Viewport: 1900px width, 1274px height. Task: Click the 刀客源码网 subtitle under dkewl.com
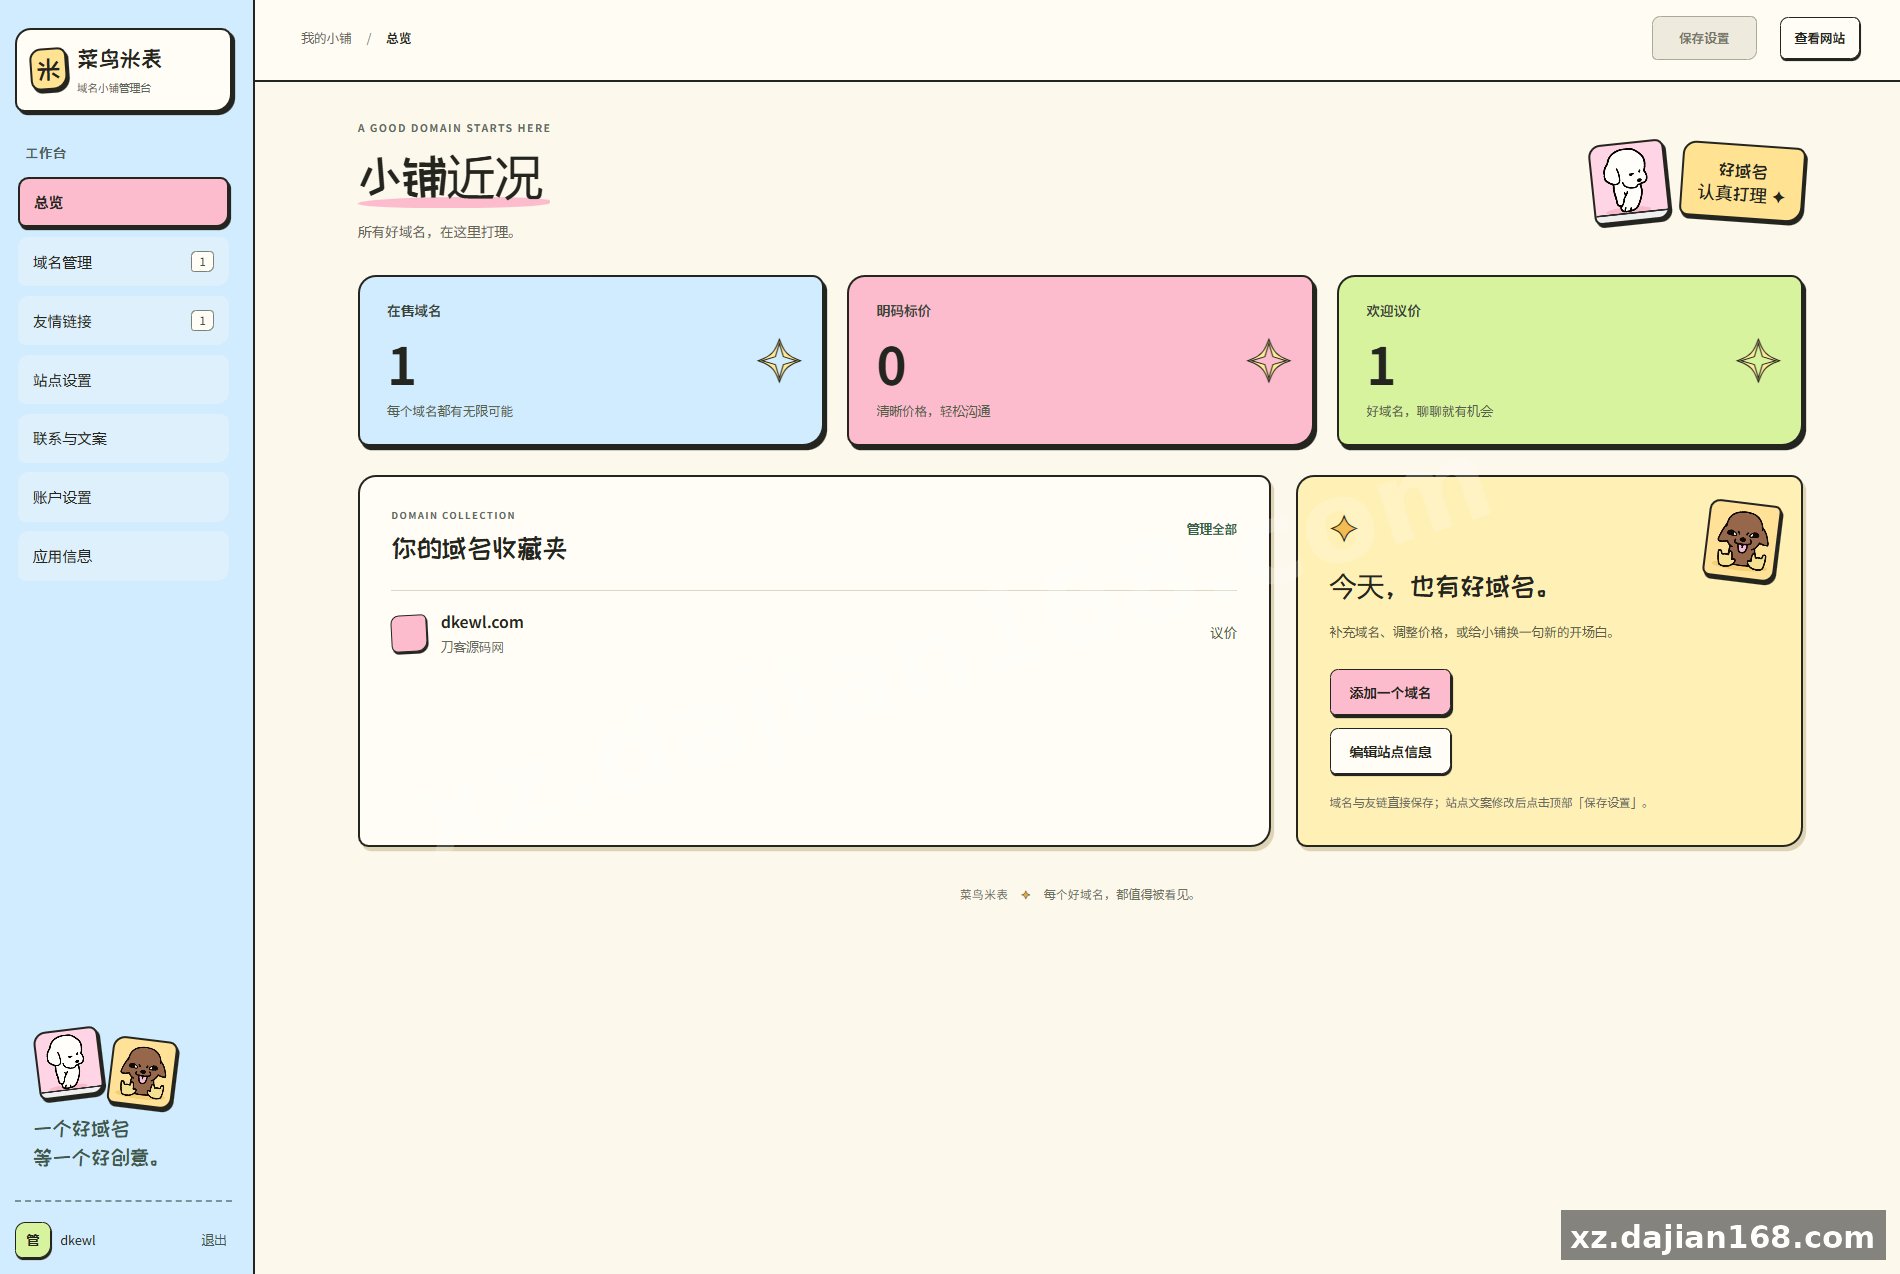[x=472, y=647]
